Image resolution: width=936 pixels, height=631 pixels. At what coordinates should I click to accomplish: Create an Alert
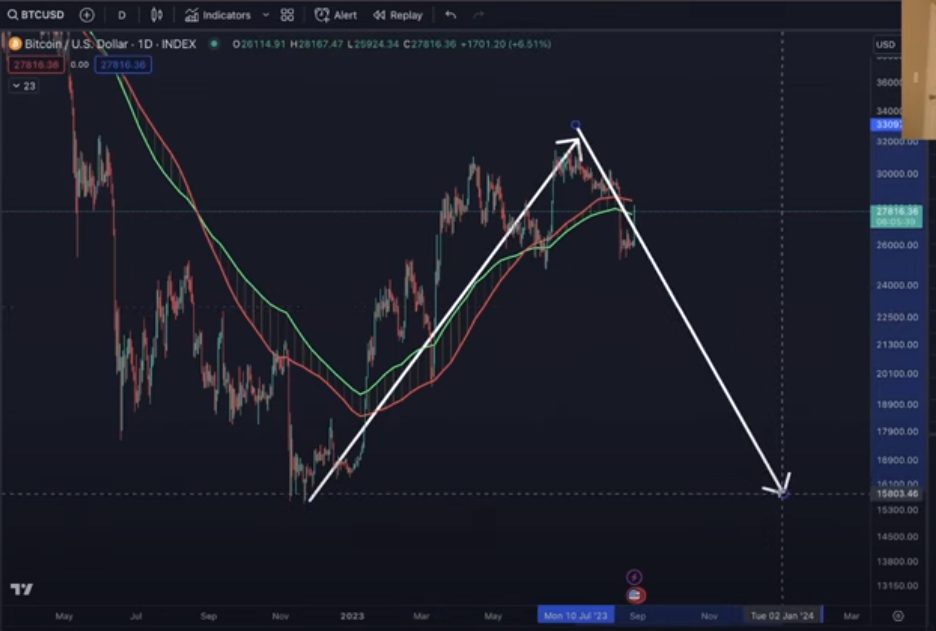(x=335, y=15)
